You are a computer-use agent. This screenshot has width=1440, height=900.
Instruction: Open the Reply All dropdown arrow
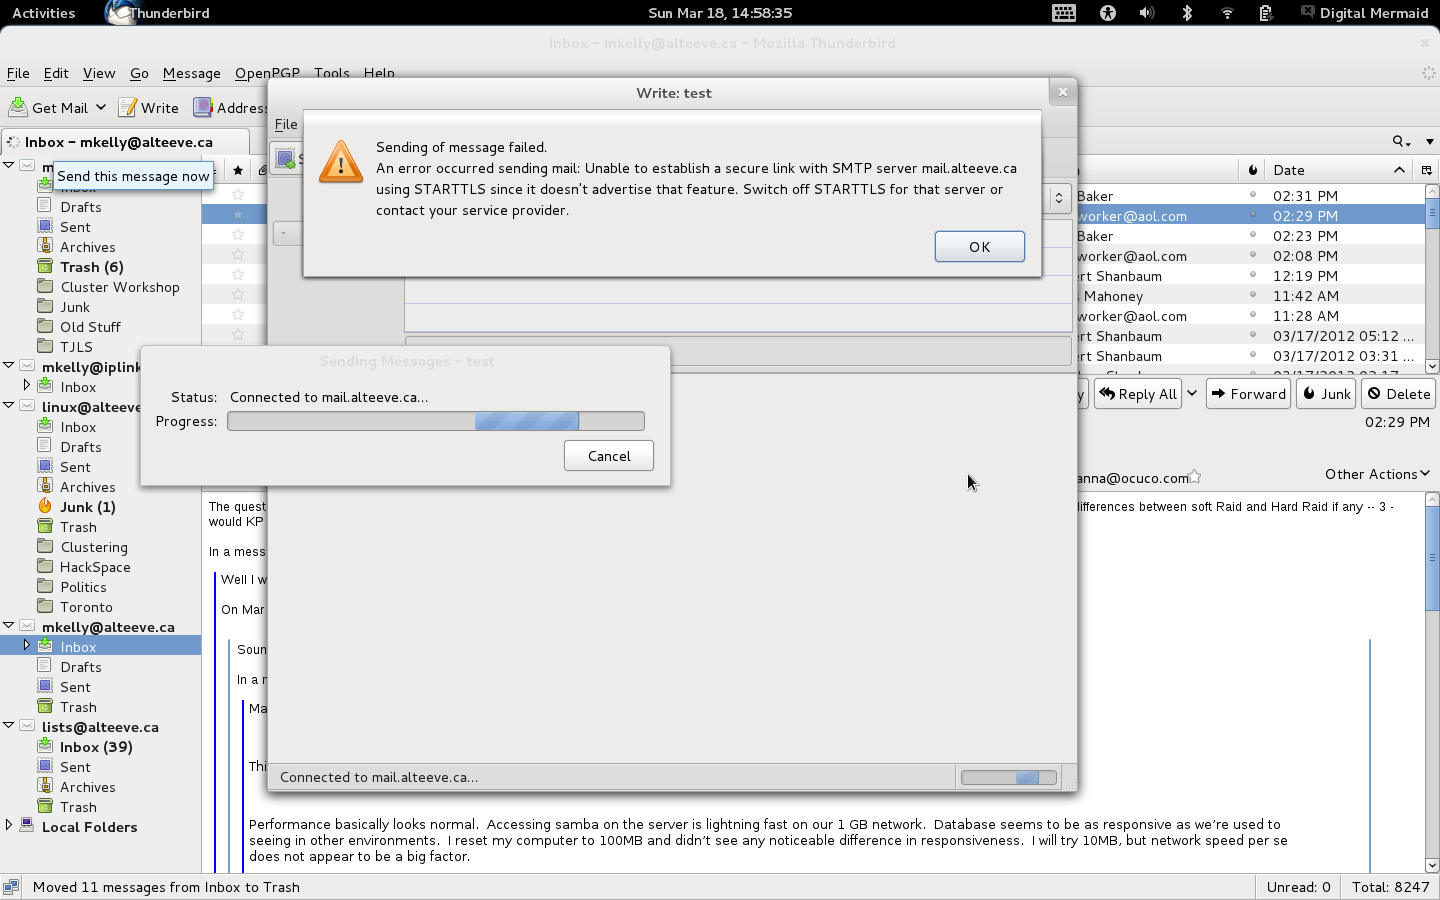[1192, 394]
